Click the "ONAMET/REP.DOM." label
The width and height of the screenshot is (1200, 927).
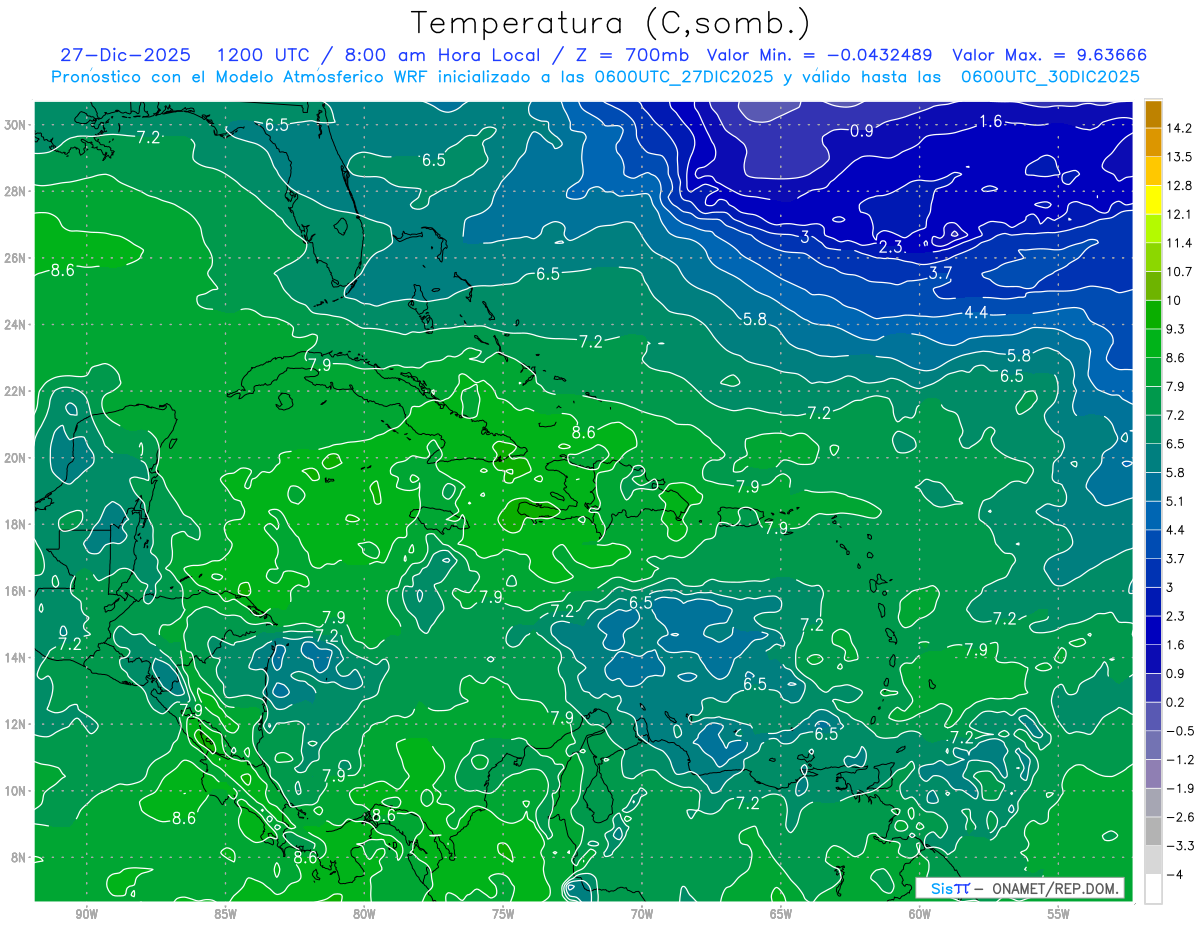[1057, 888]
